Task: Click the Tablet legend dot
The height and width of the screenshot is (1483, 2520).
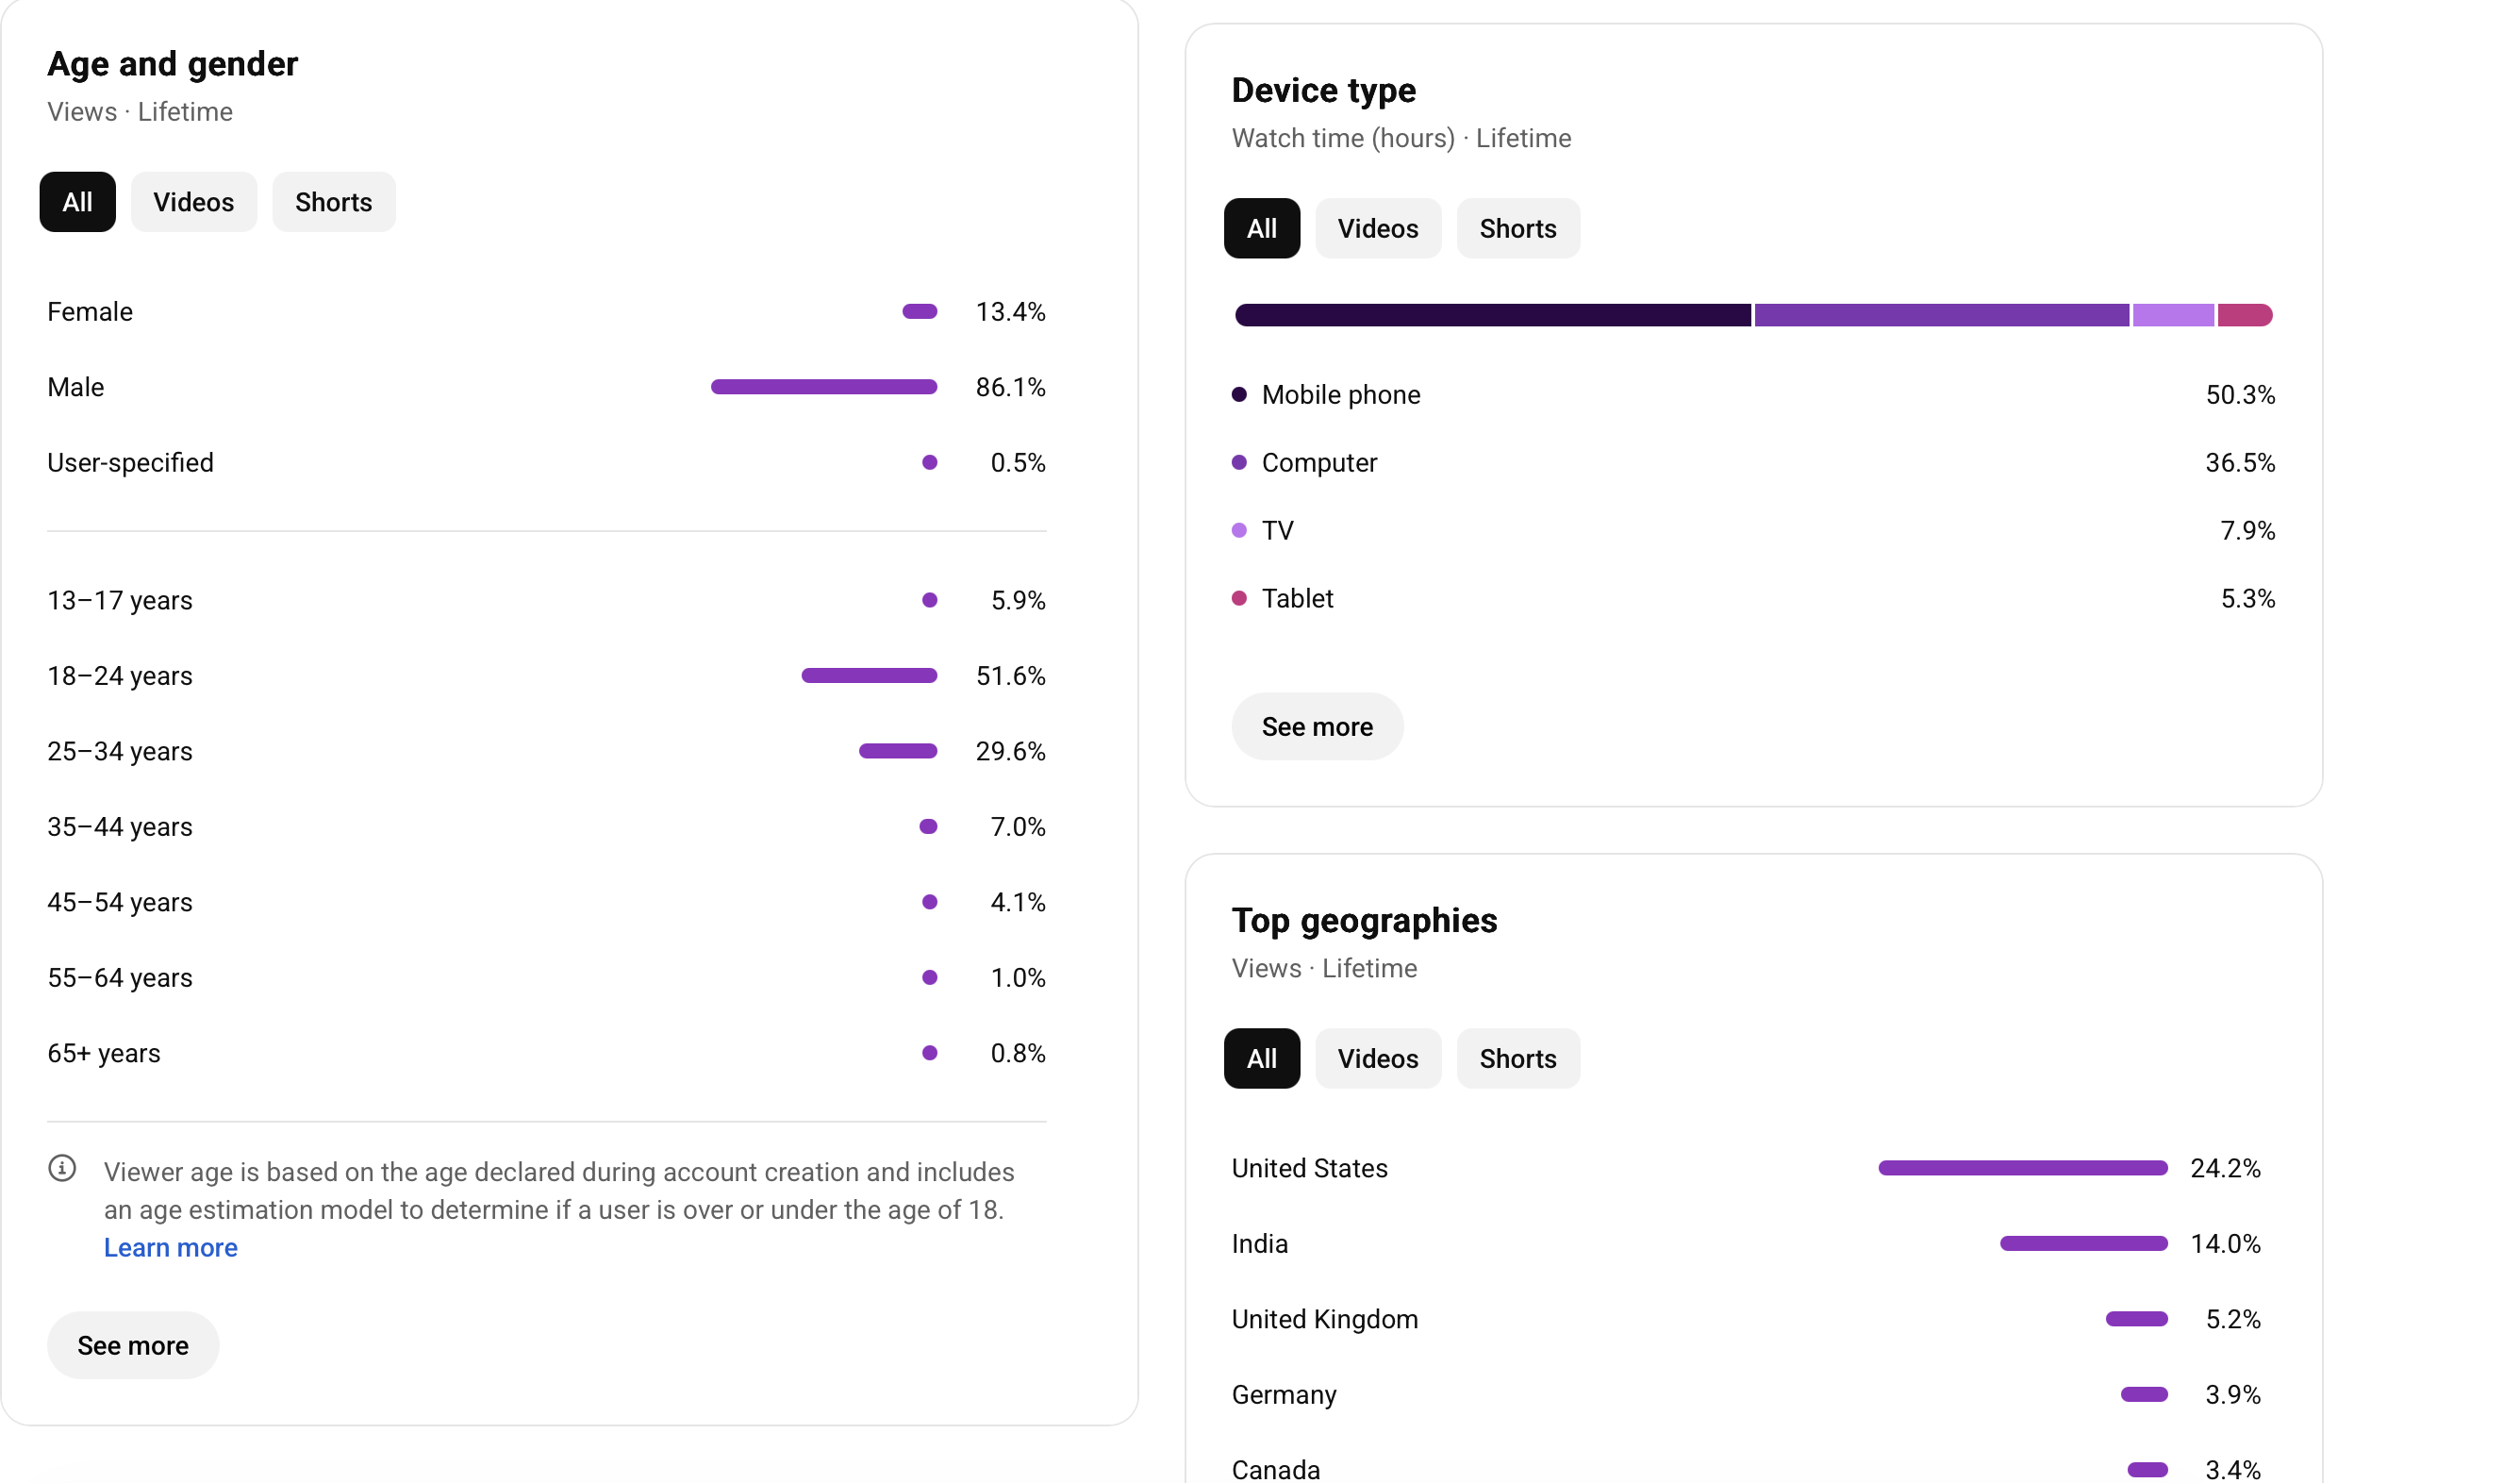Action: (x=1239, y=599)
